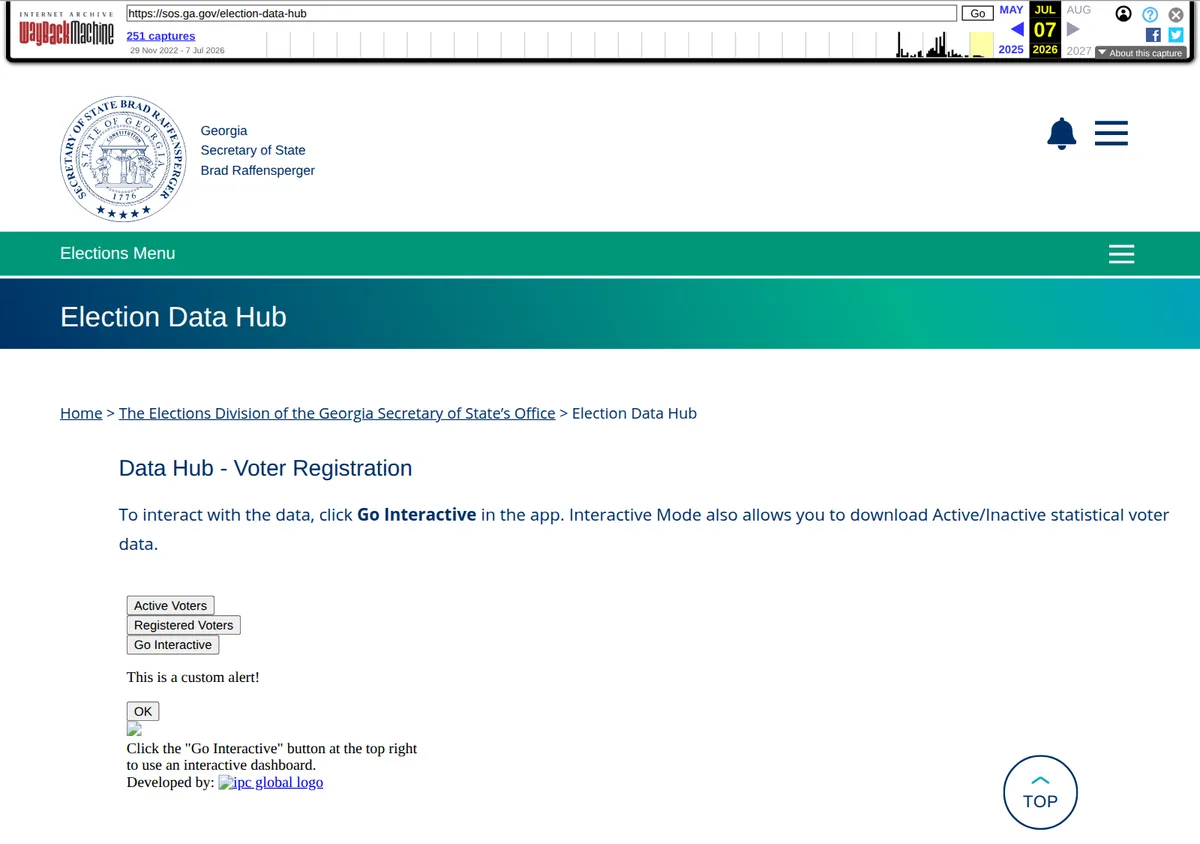Screen dimensions: 1200x844
Task: Click Georgia Secretary of State header text
Action: (257, 151)
